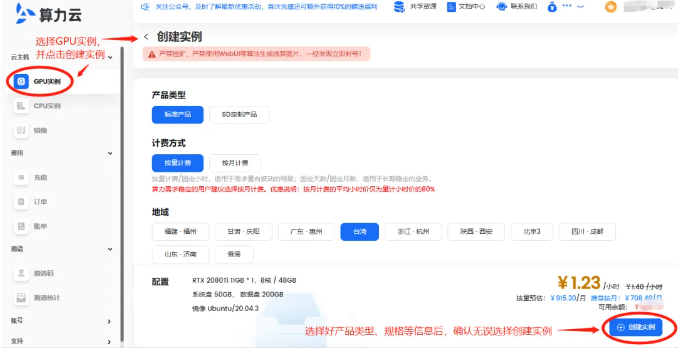Collapse the 费用 sidebar section
The width and height of the screenshot is (680, 360).
coord(110,153)
